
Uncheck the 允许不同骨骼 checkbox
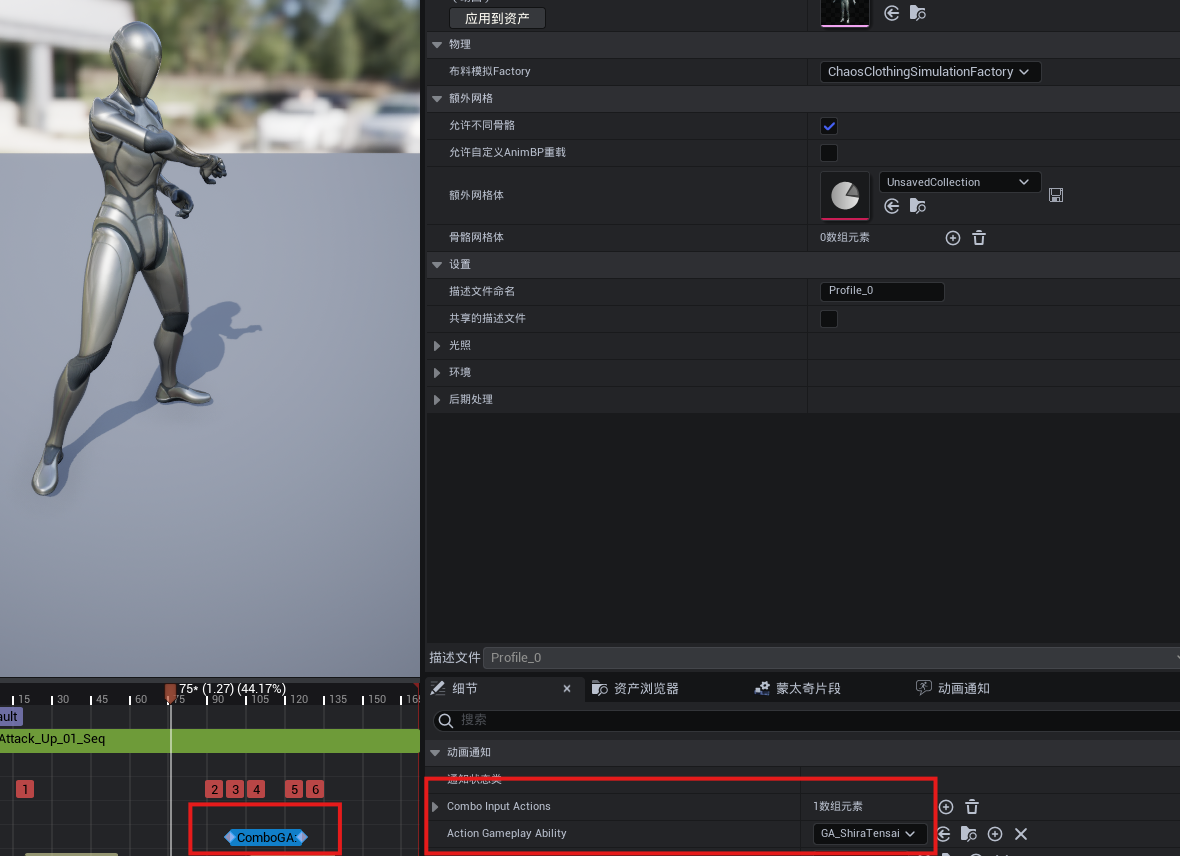(x=828, y=126)
